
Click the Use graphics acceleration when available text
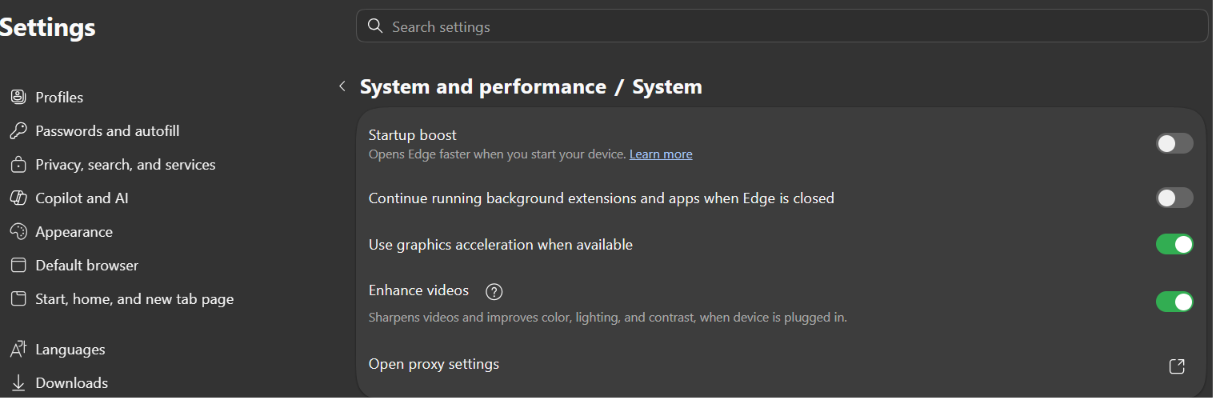point(500,244)
